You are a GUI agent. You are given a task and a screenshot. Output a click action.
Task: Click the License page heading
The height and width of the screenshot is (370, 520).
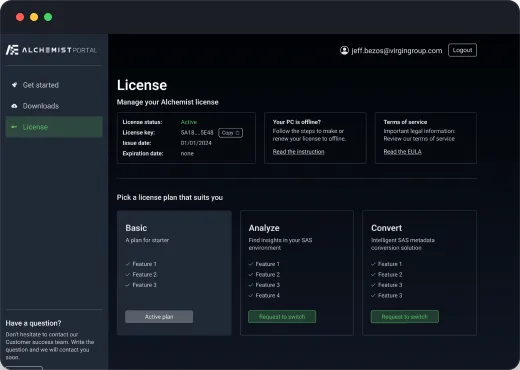click(142, 85)
